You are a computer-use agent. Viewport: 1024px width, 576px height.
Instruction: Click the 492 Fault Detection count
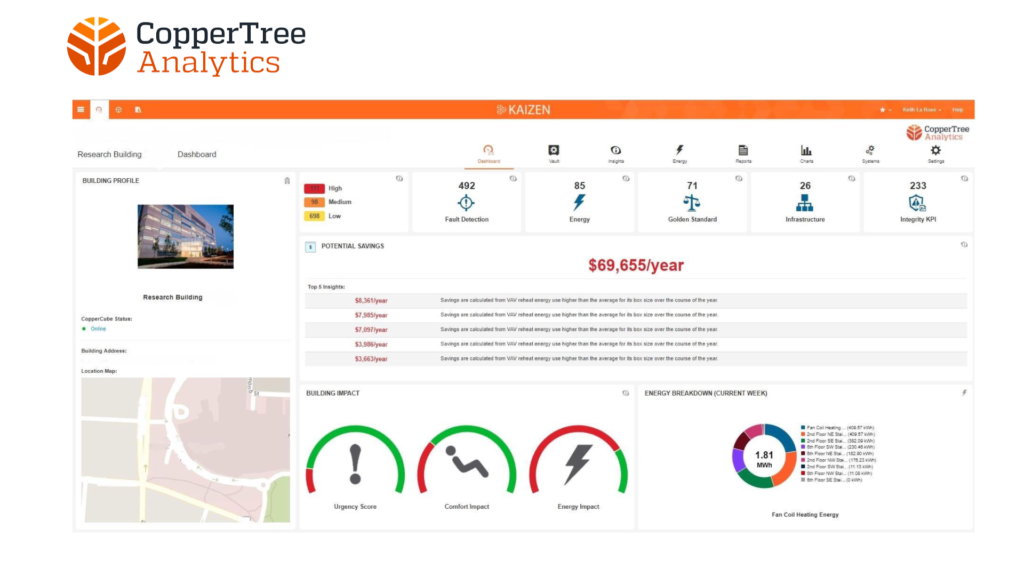467,185
